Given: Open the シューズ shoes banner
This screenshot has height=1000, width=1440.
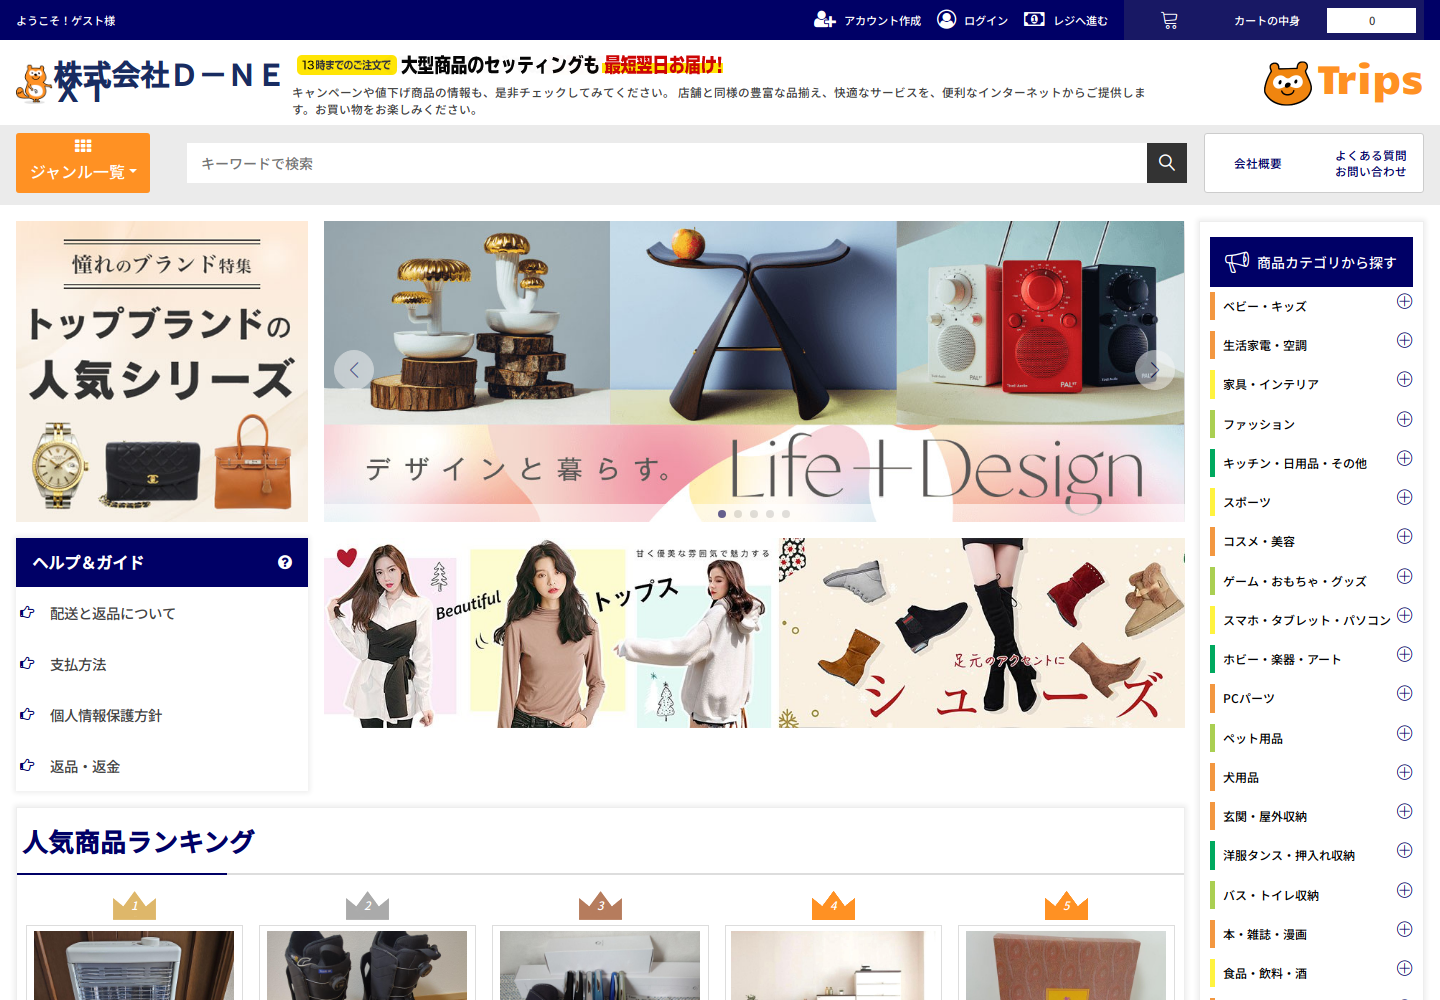Looking at the screenshot, I should click(982, 633).
